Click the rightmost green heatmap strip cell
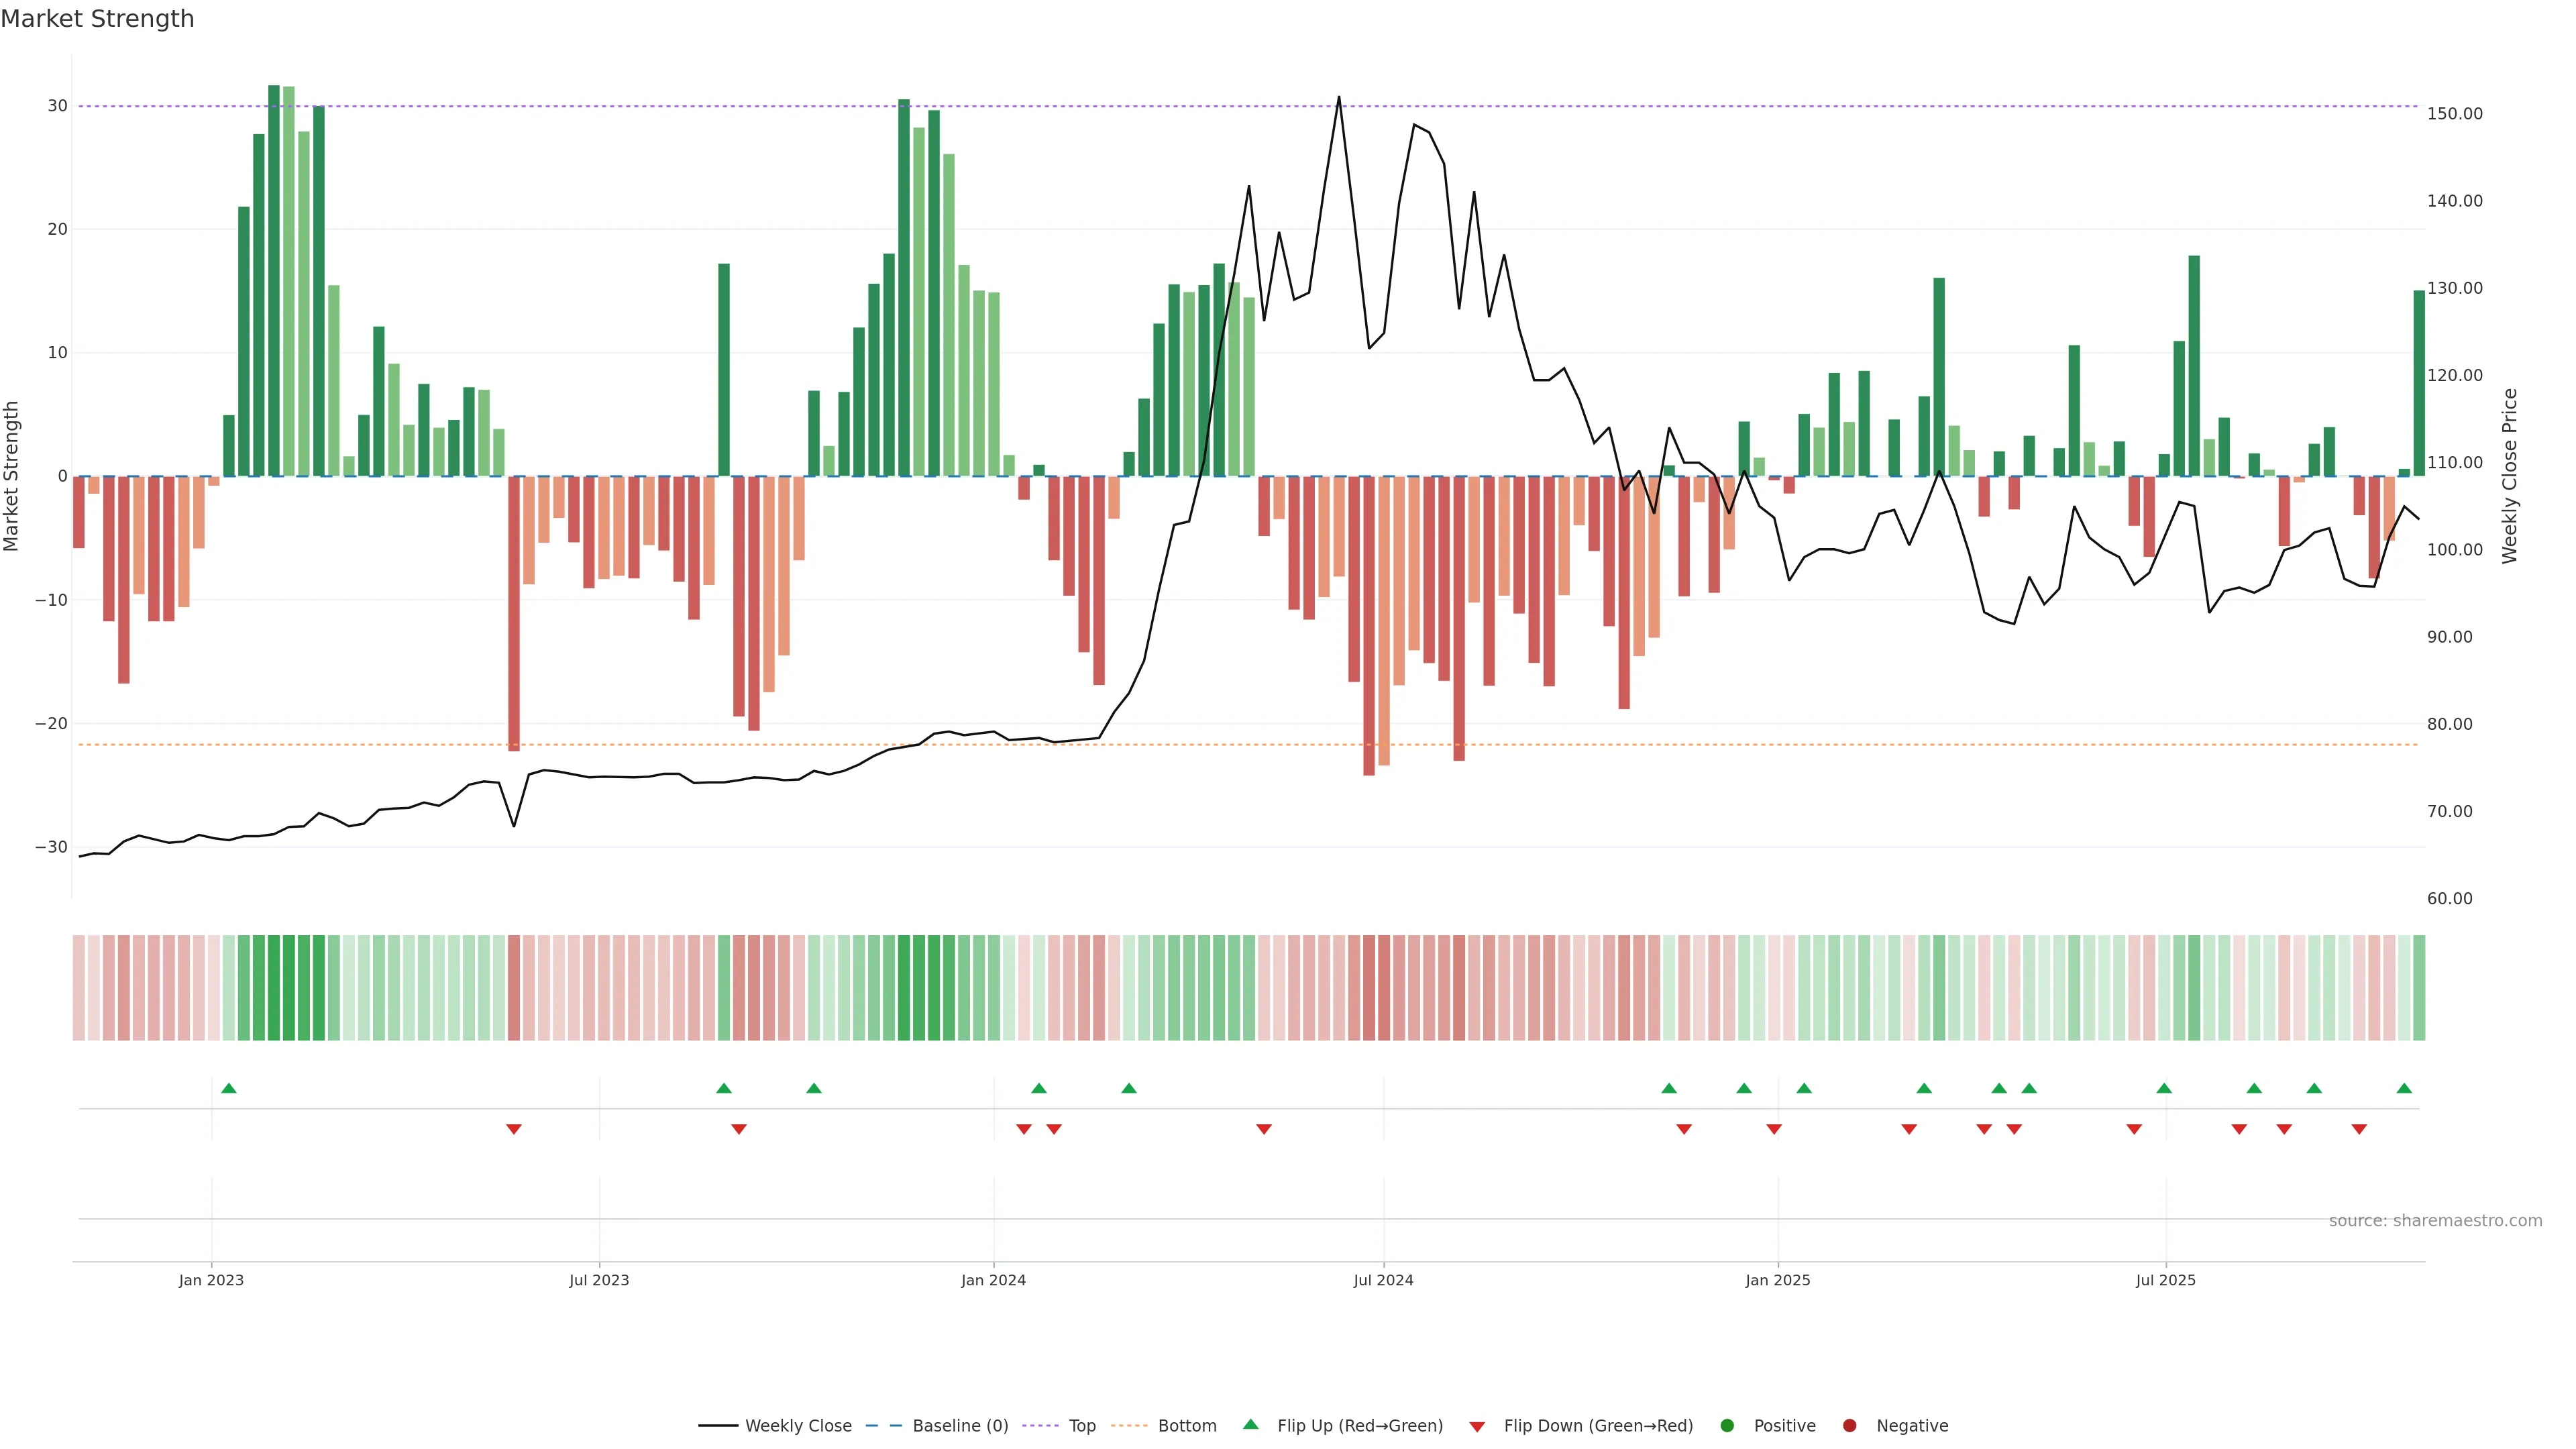This screenshot has height=1449, width=2576. point(2419,988)
